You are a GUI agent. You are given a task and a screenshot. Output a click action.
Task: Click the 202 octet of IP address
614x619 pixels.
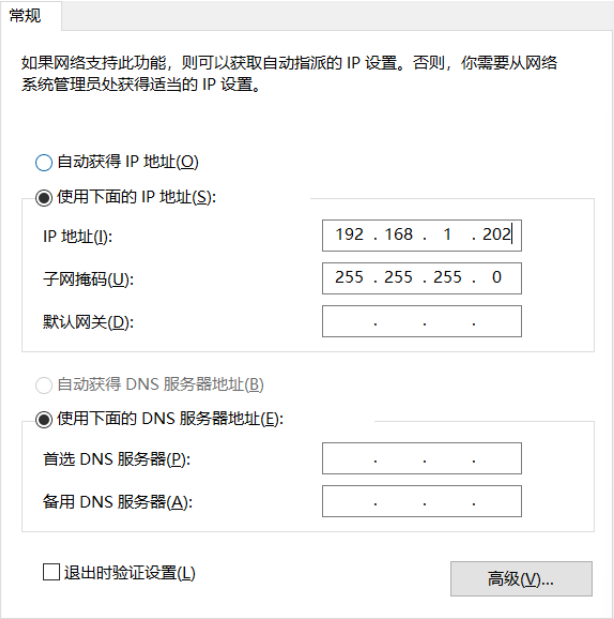495,236
